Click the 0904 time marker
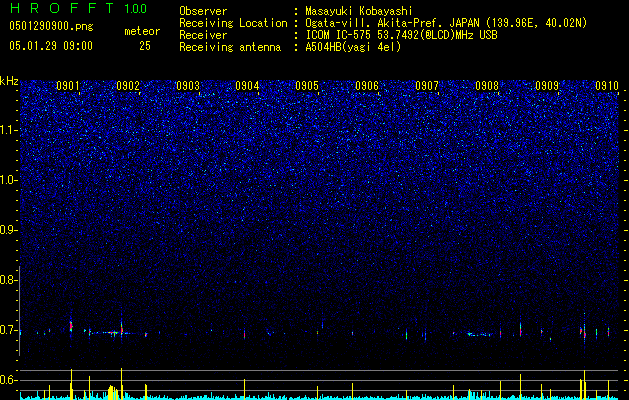Viewport: 629px width, 400px height. point(247,86)
